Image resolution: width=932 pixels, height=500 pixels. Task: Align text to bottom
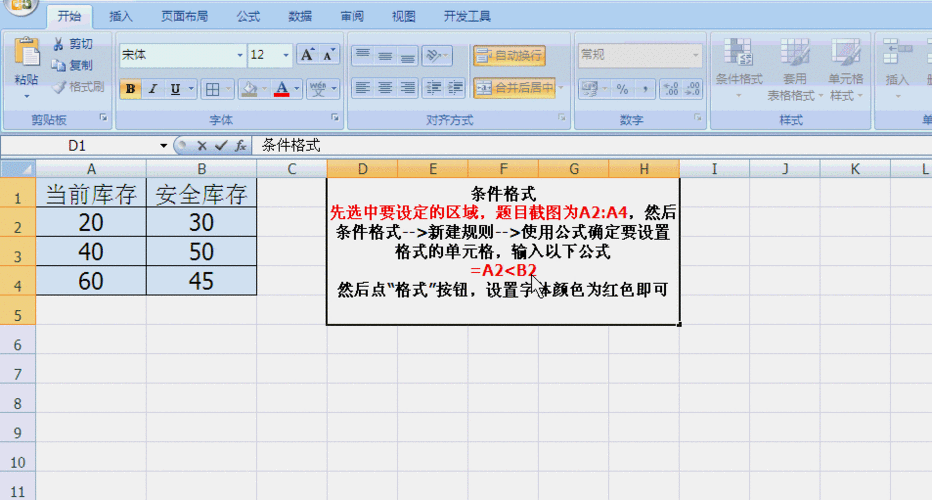(x=408, y=55)
